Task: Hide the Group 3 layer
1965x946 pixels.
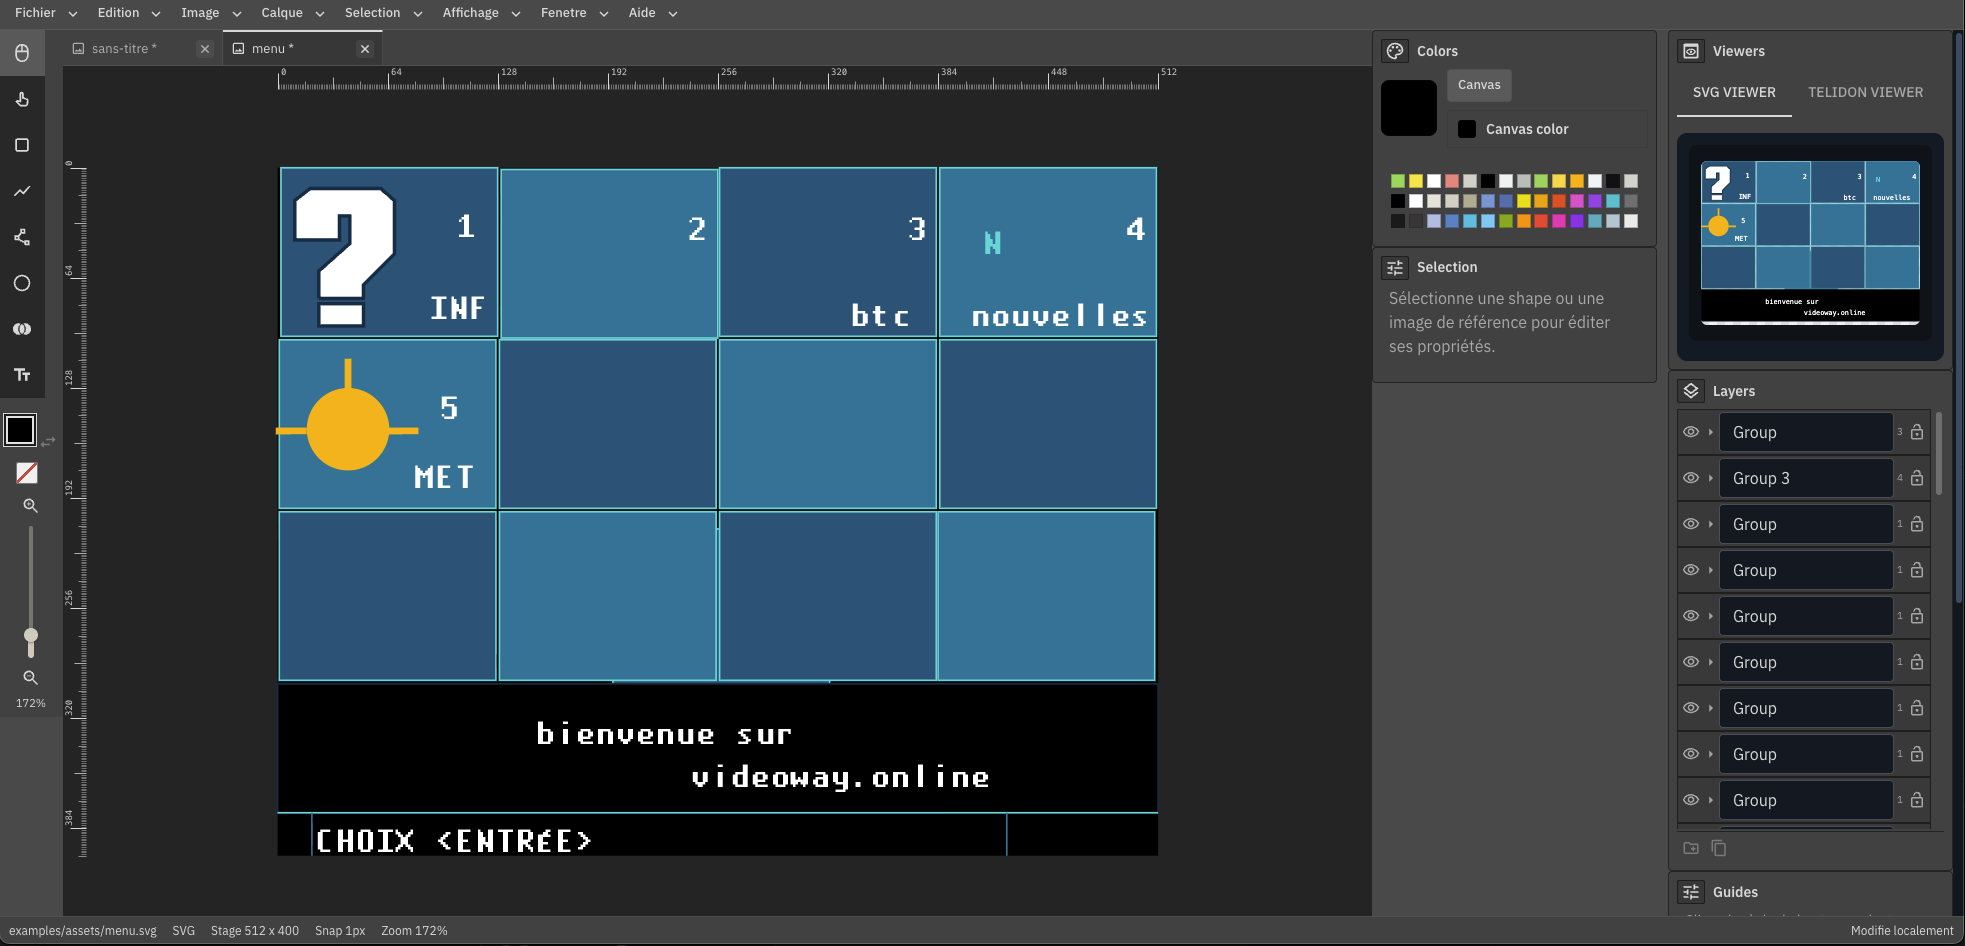Action: pos(1691,478)
